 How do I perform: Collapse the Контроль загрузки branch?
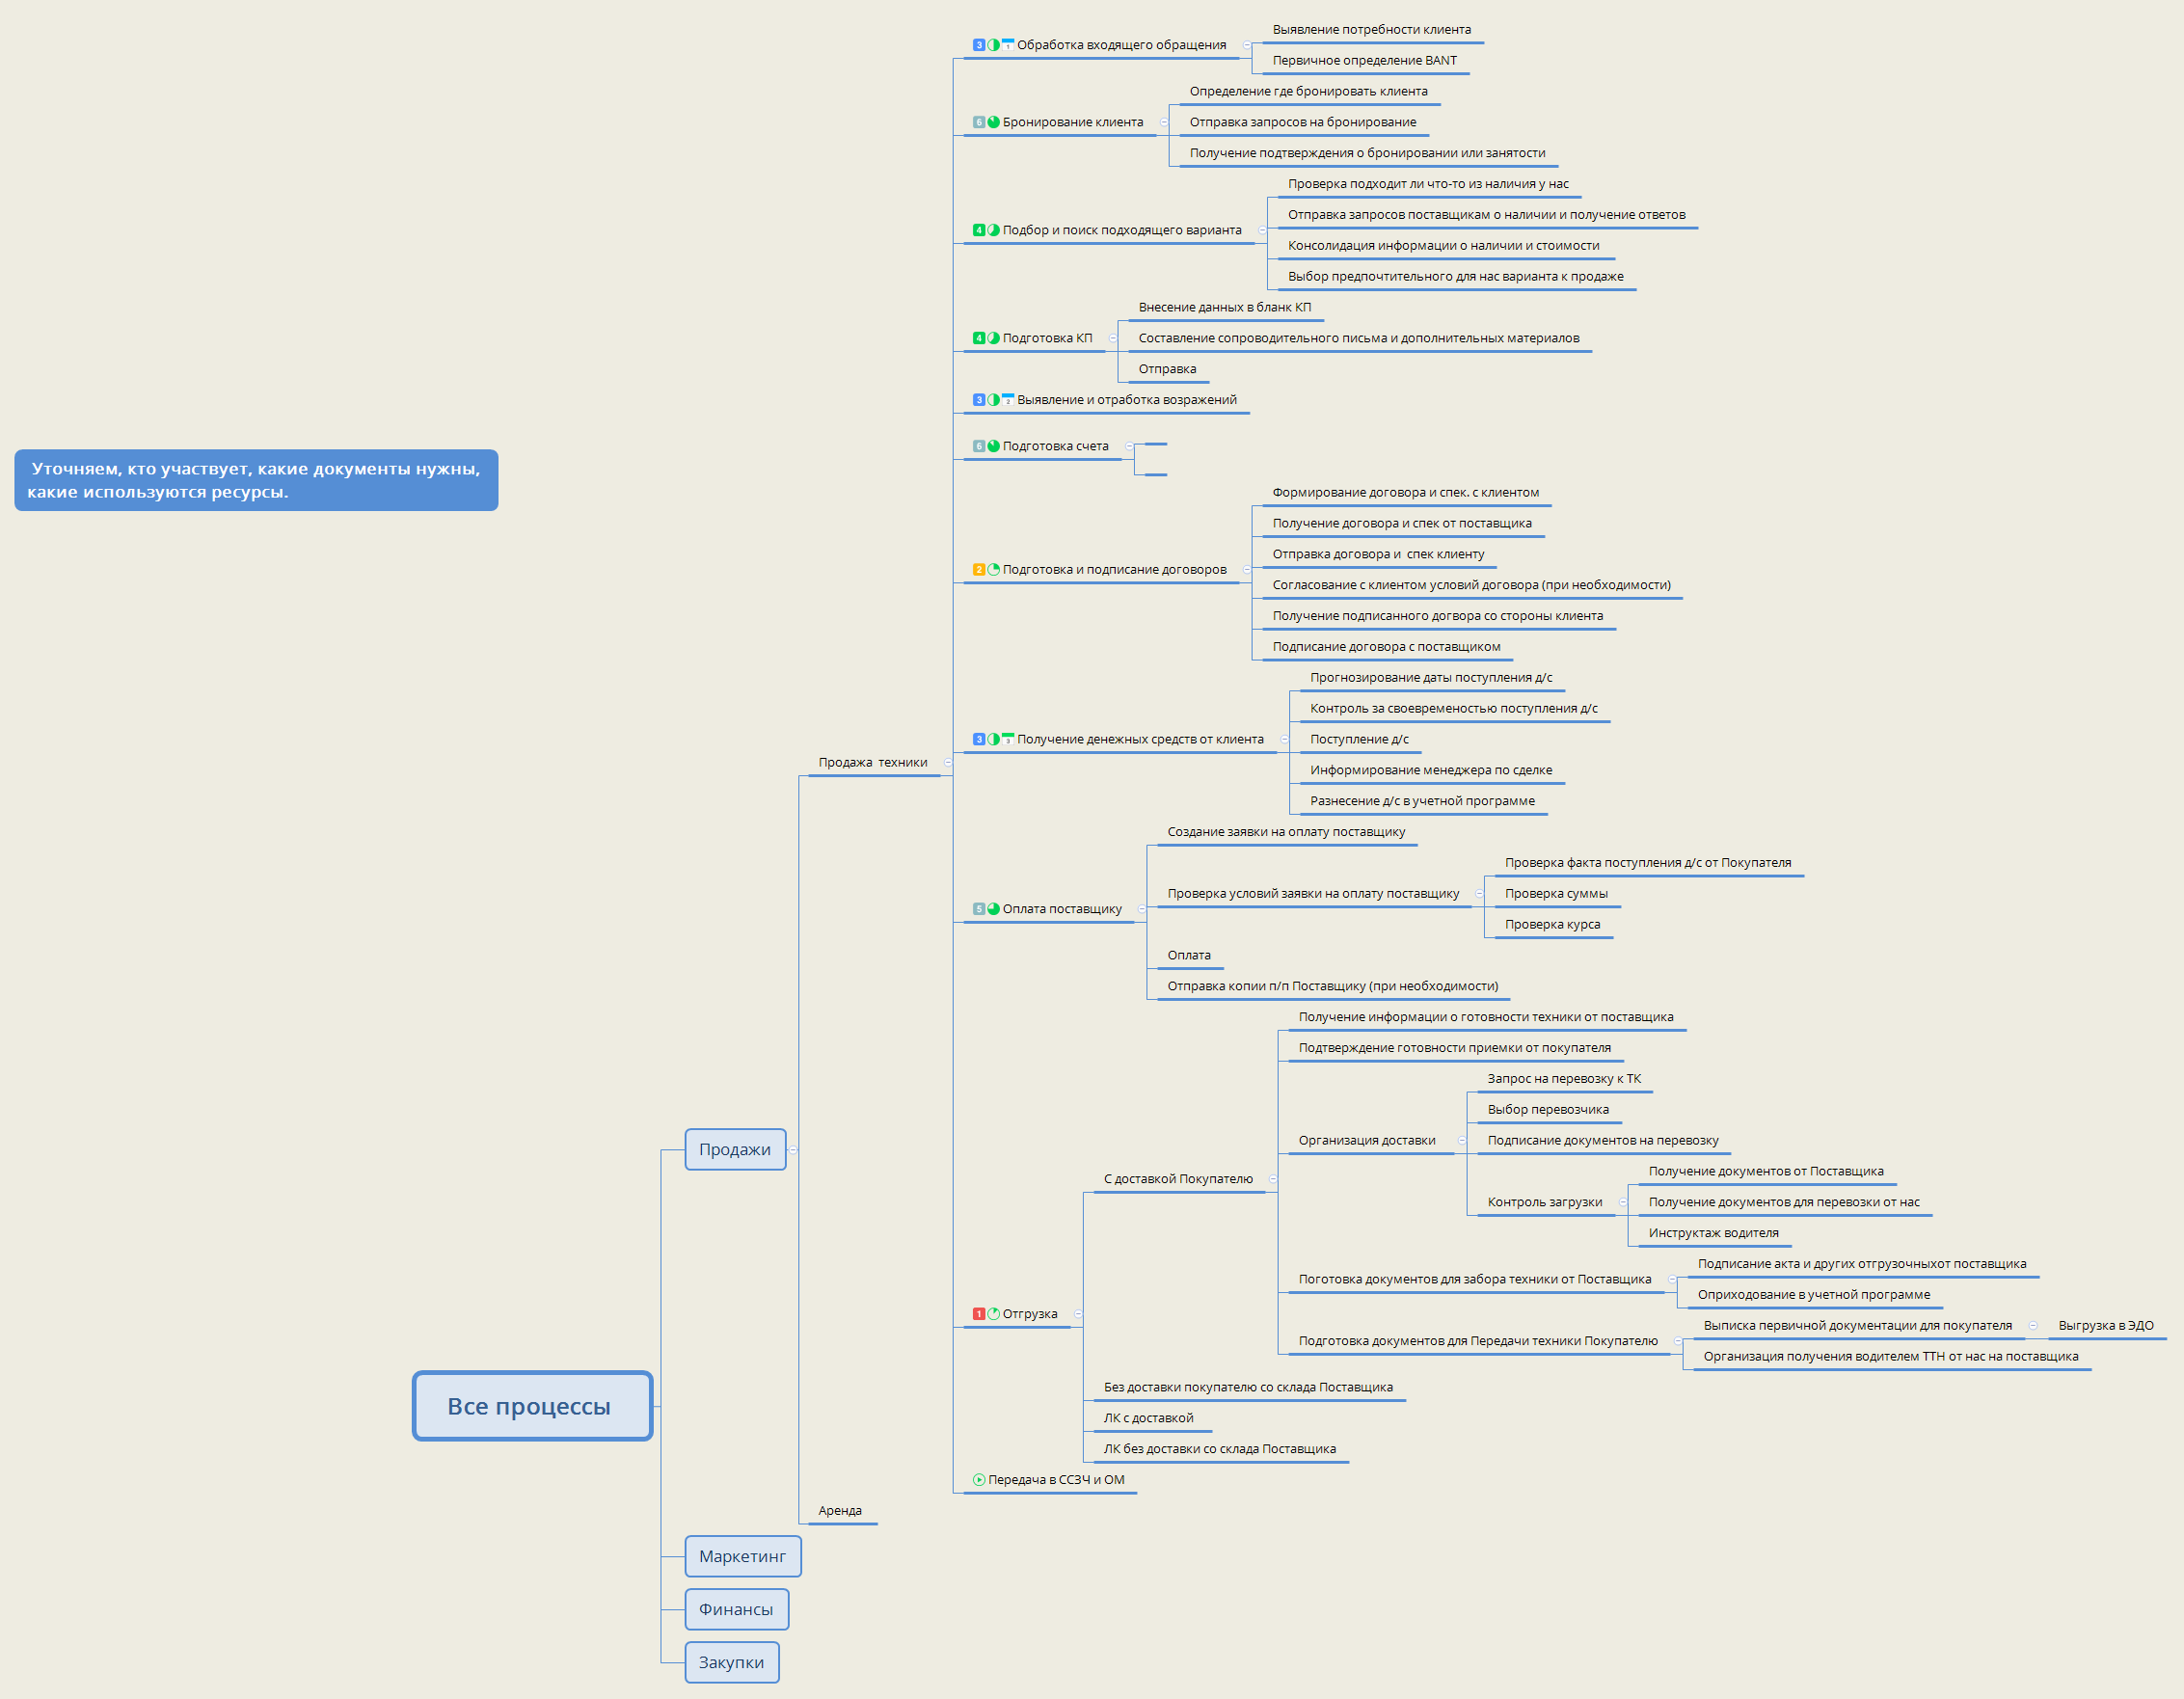point(1623,1203)
